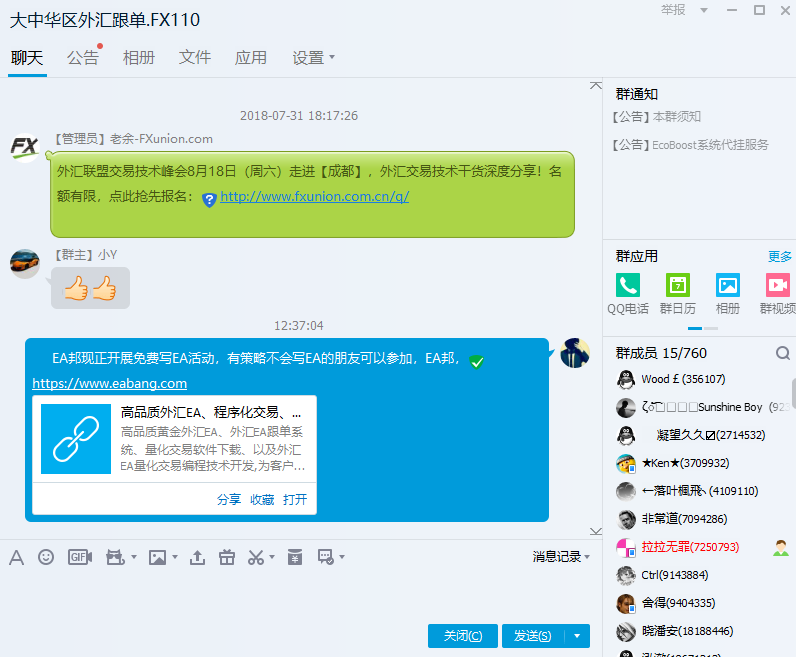
Task: Open the screenshot scissors dropdown arrow
Action: coord(272,557)
